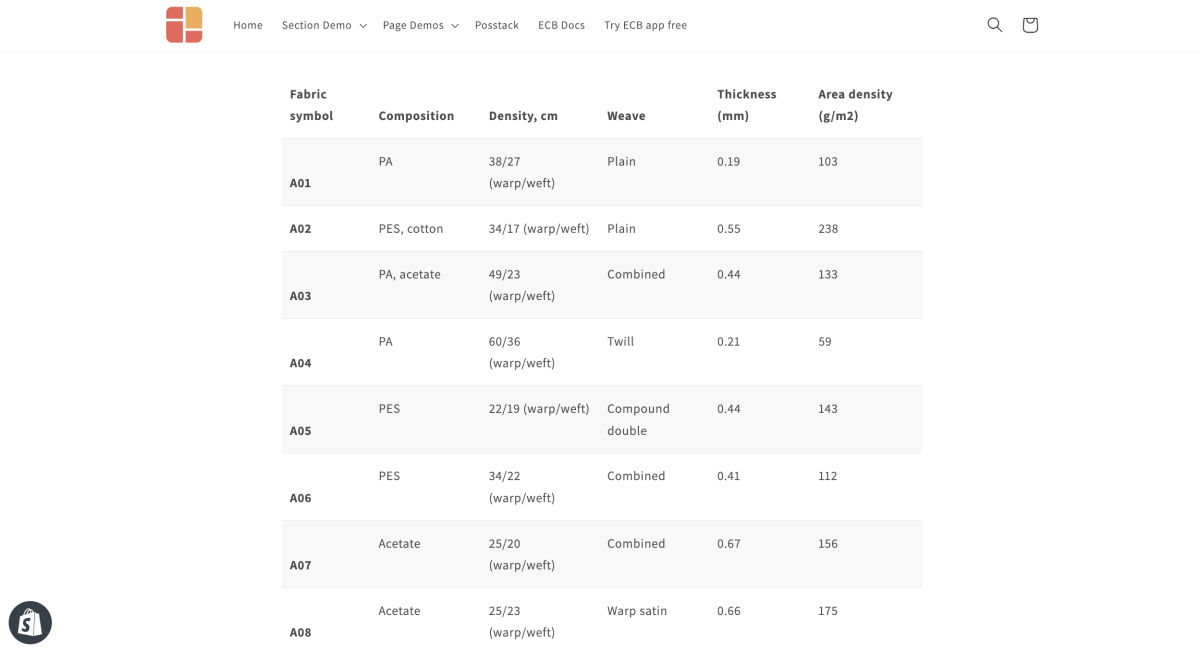The image size is (1200, 651).
Task: Click the Area density value 238
Action: click(x=827, y=228)
